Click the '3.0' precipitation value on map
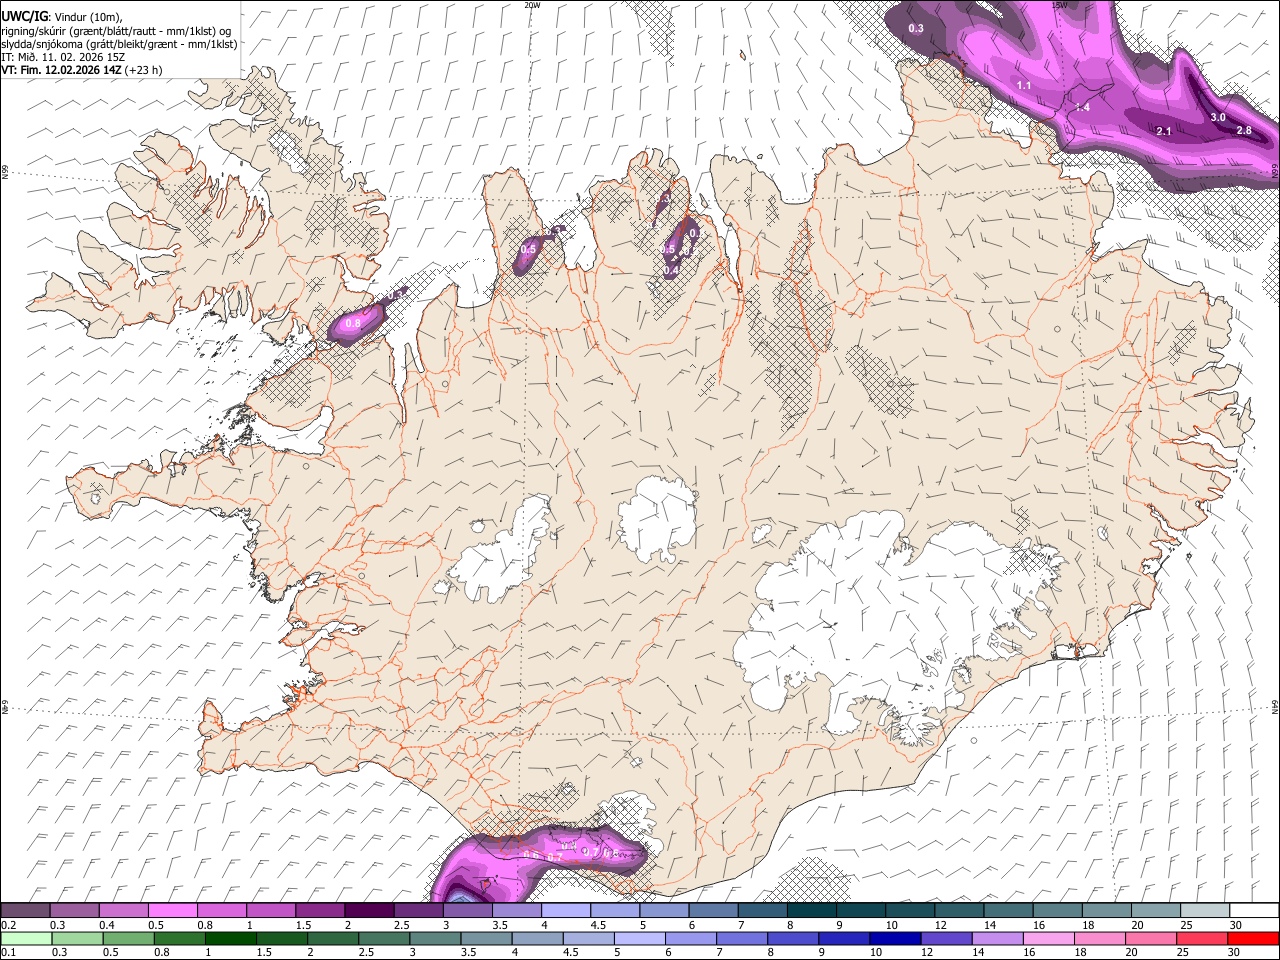 1218,117
